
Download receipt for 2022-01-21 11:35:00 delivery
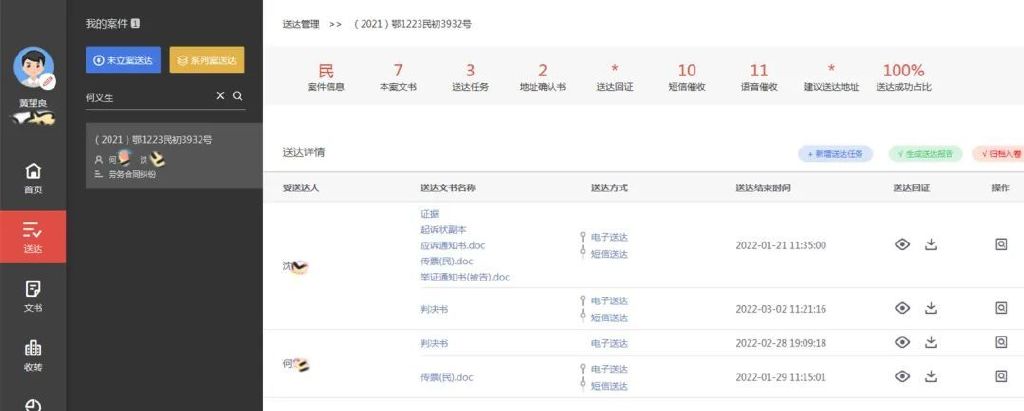coord(931,244)
